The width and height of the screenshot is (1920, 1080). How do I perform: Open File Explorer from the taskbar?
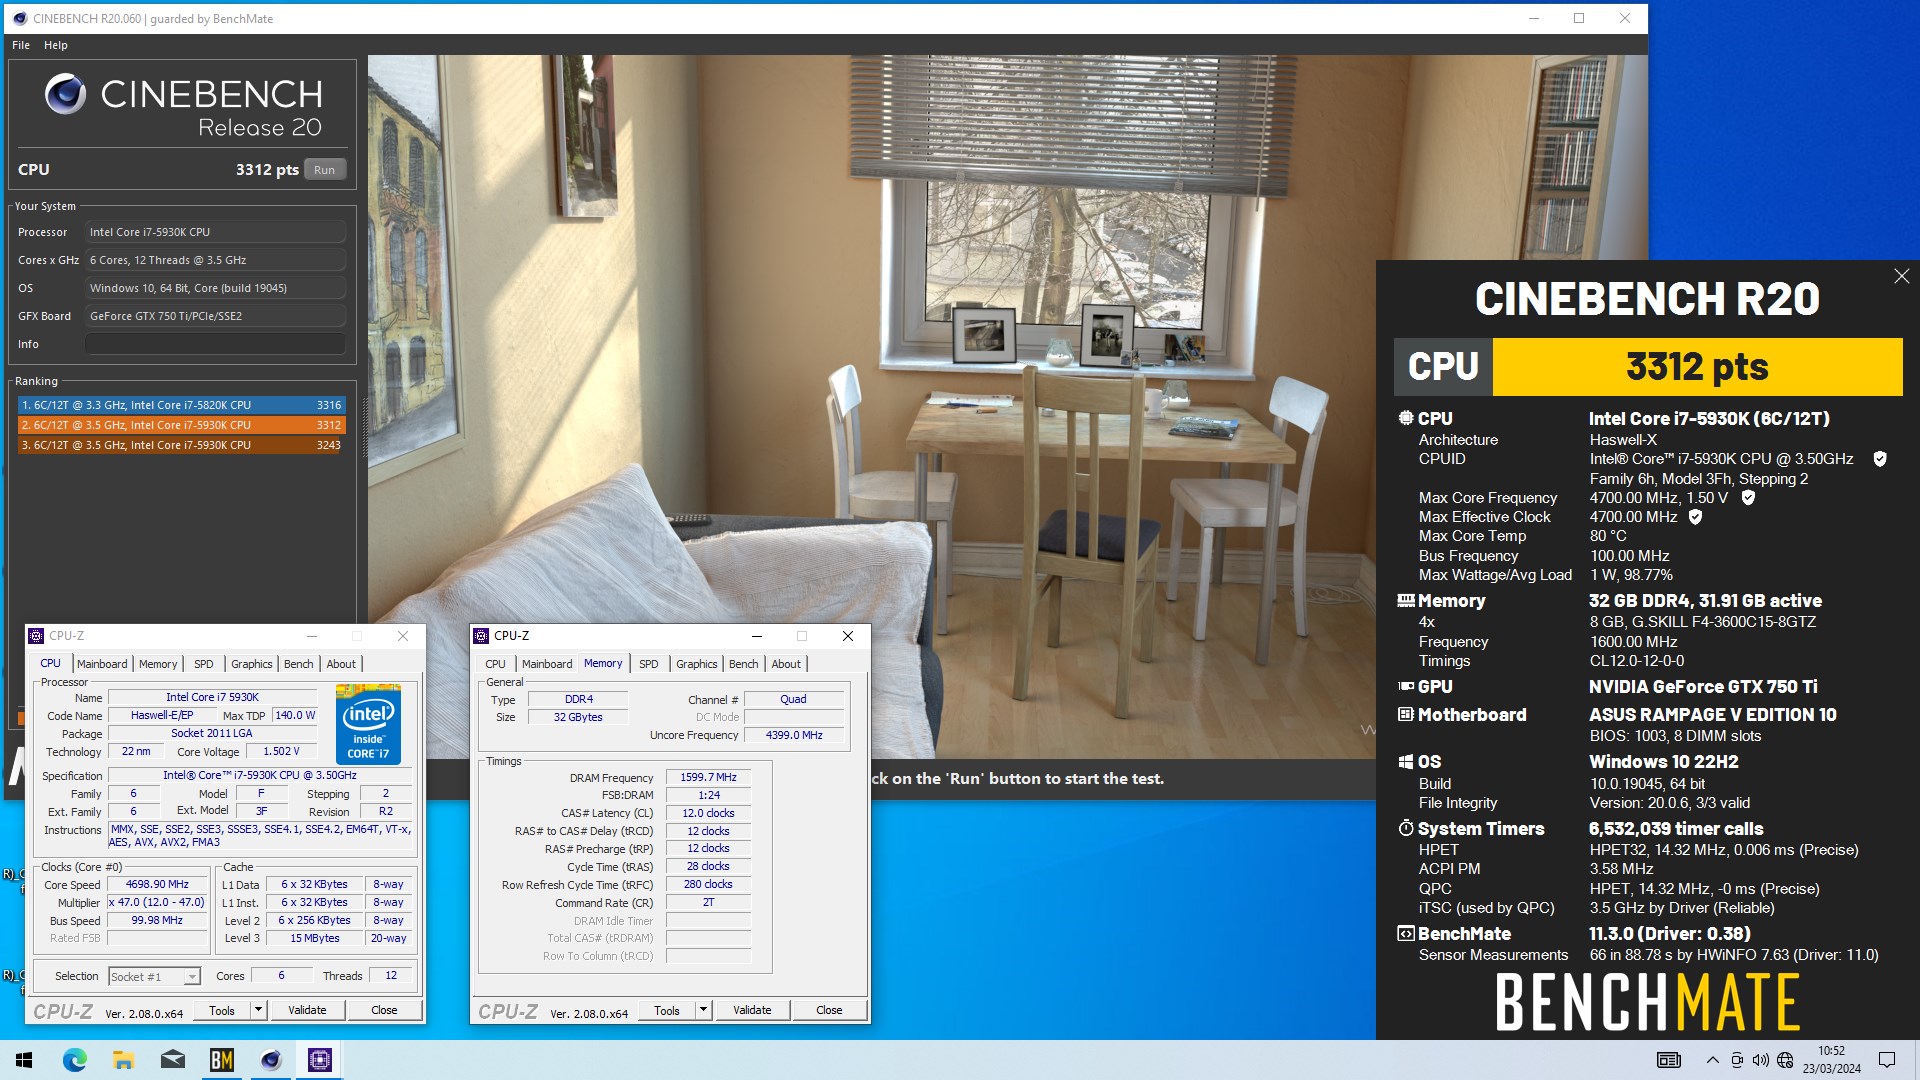click(123, 1060)
